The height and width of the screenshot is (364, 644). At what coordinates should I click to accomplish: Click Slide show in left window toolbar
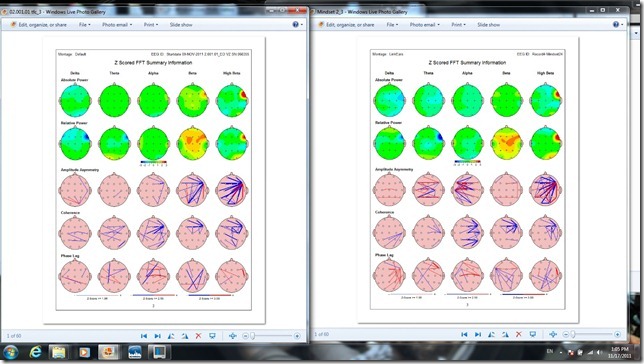pyautogui.click(x=181, y=25)
